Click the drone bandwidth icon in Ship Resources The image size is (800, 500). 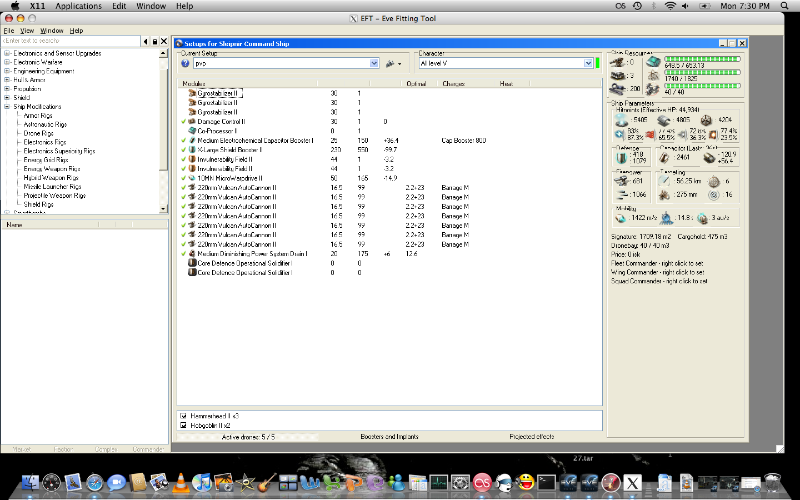pyautogui.click(x=653, y=89)
